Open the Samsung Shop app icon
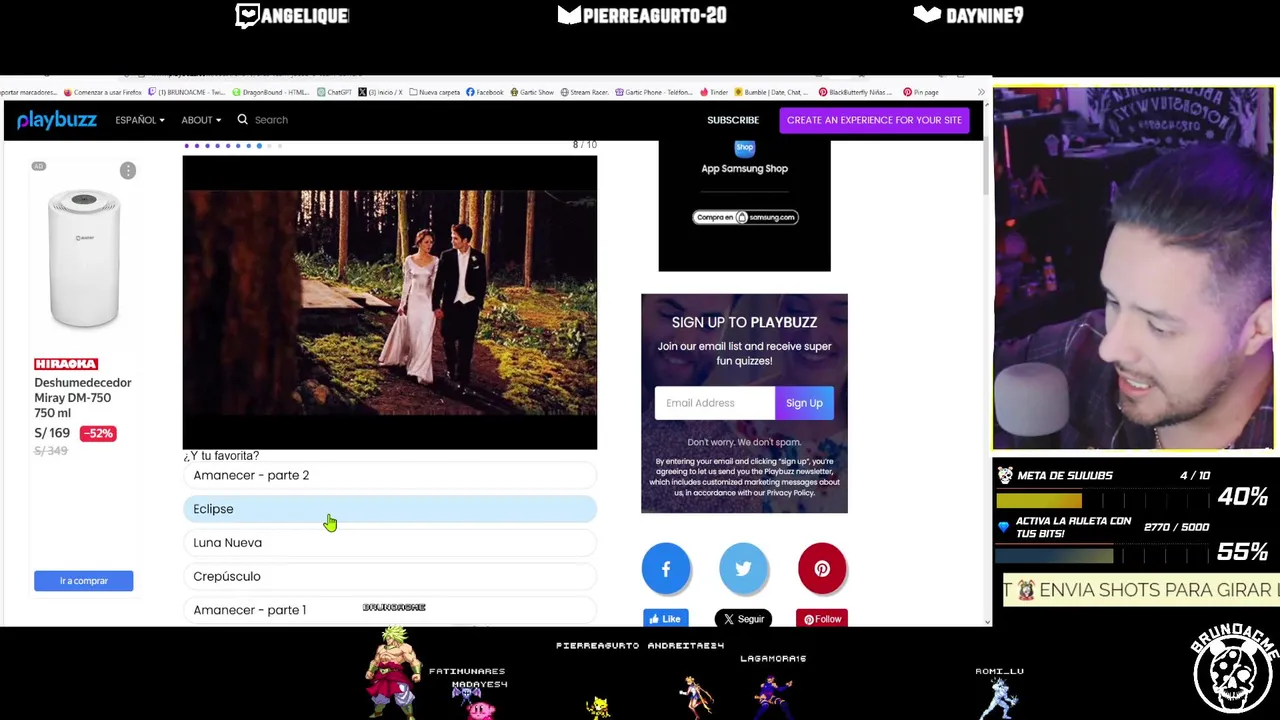This screenshot has height=720, width=1280. 744,148
